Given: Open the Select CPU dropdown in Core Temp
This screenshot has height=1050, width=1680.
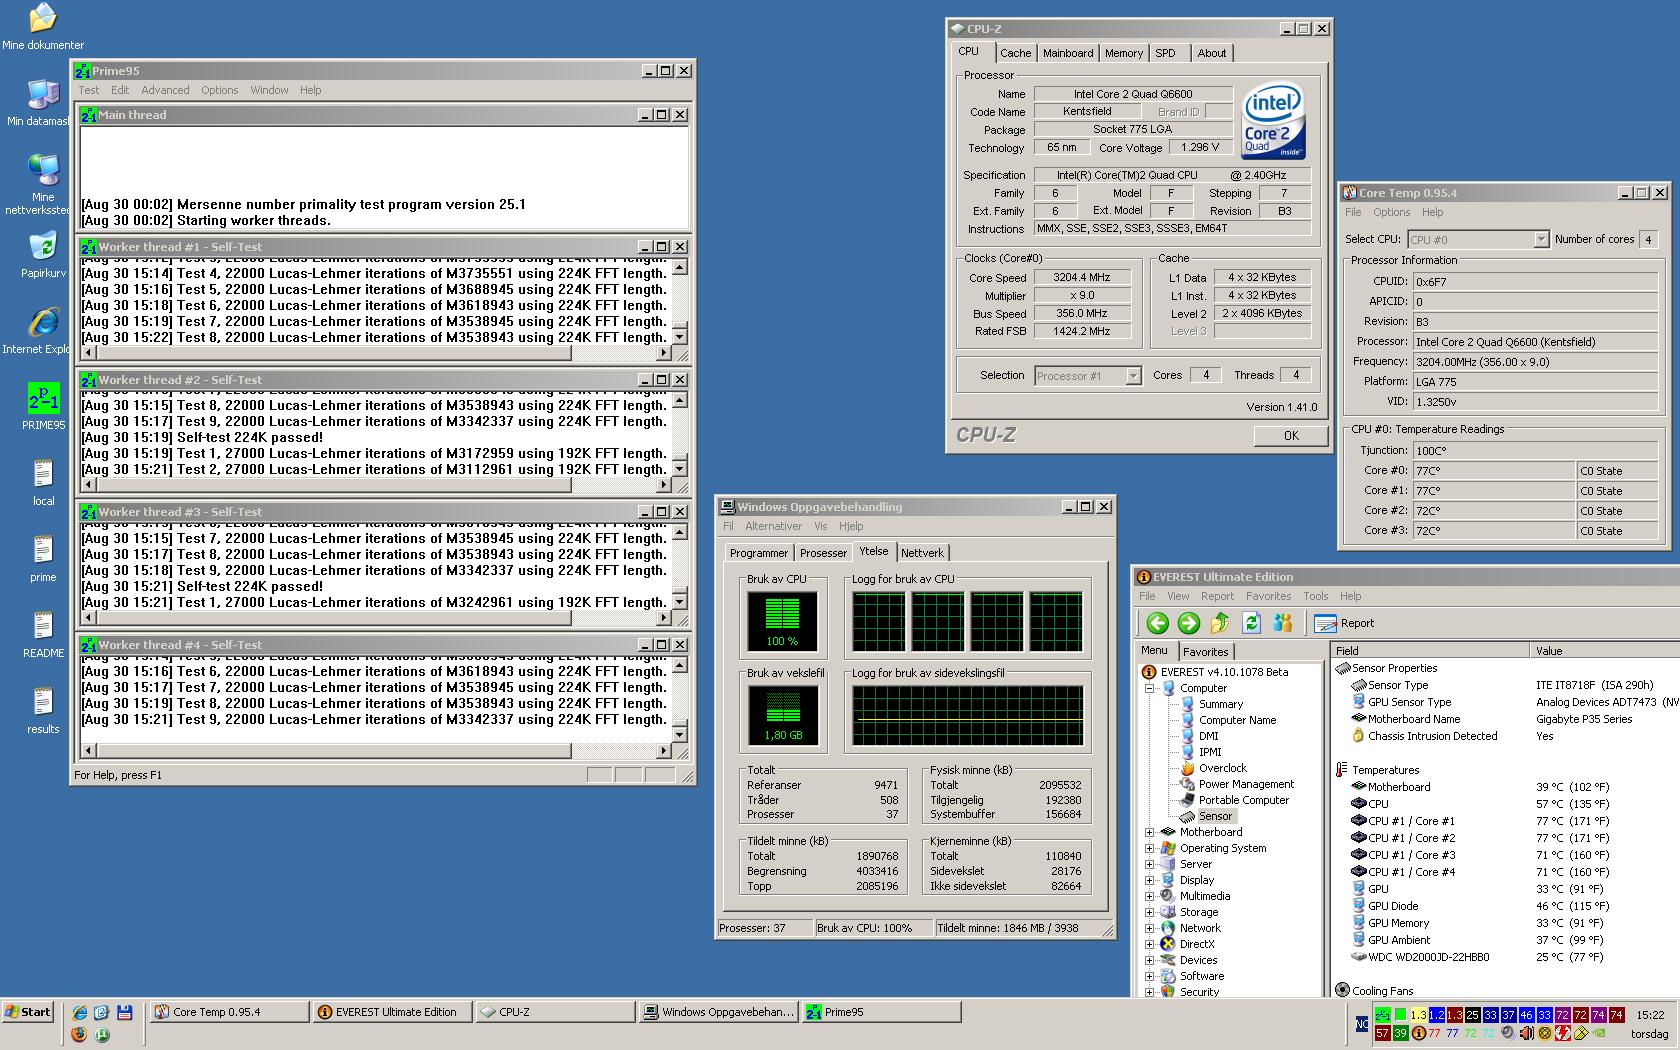Looking at the screenshot, I should coord(1541,239).
